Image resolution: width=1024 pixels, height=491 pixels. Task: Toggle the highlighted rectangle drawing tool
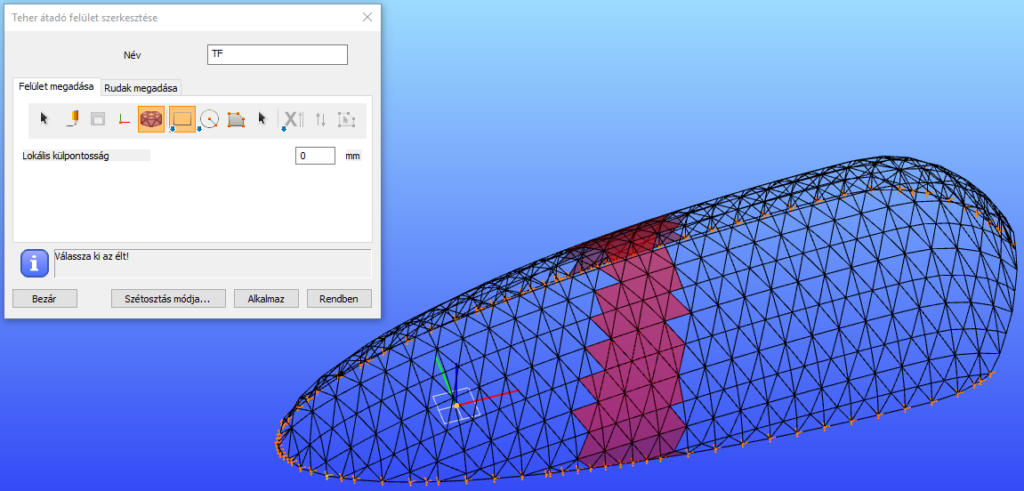(x=182, y=119)
